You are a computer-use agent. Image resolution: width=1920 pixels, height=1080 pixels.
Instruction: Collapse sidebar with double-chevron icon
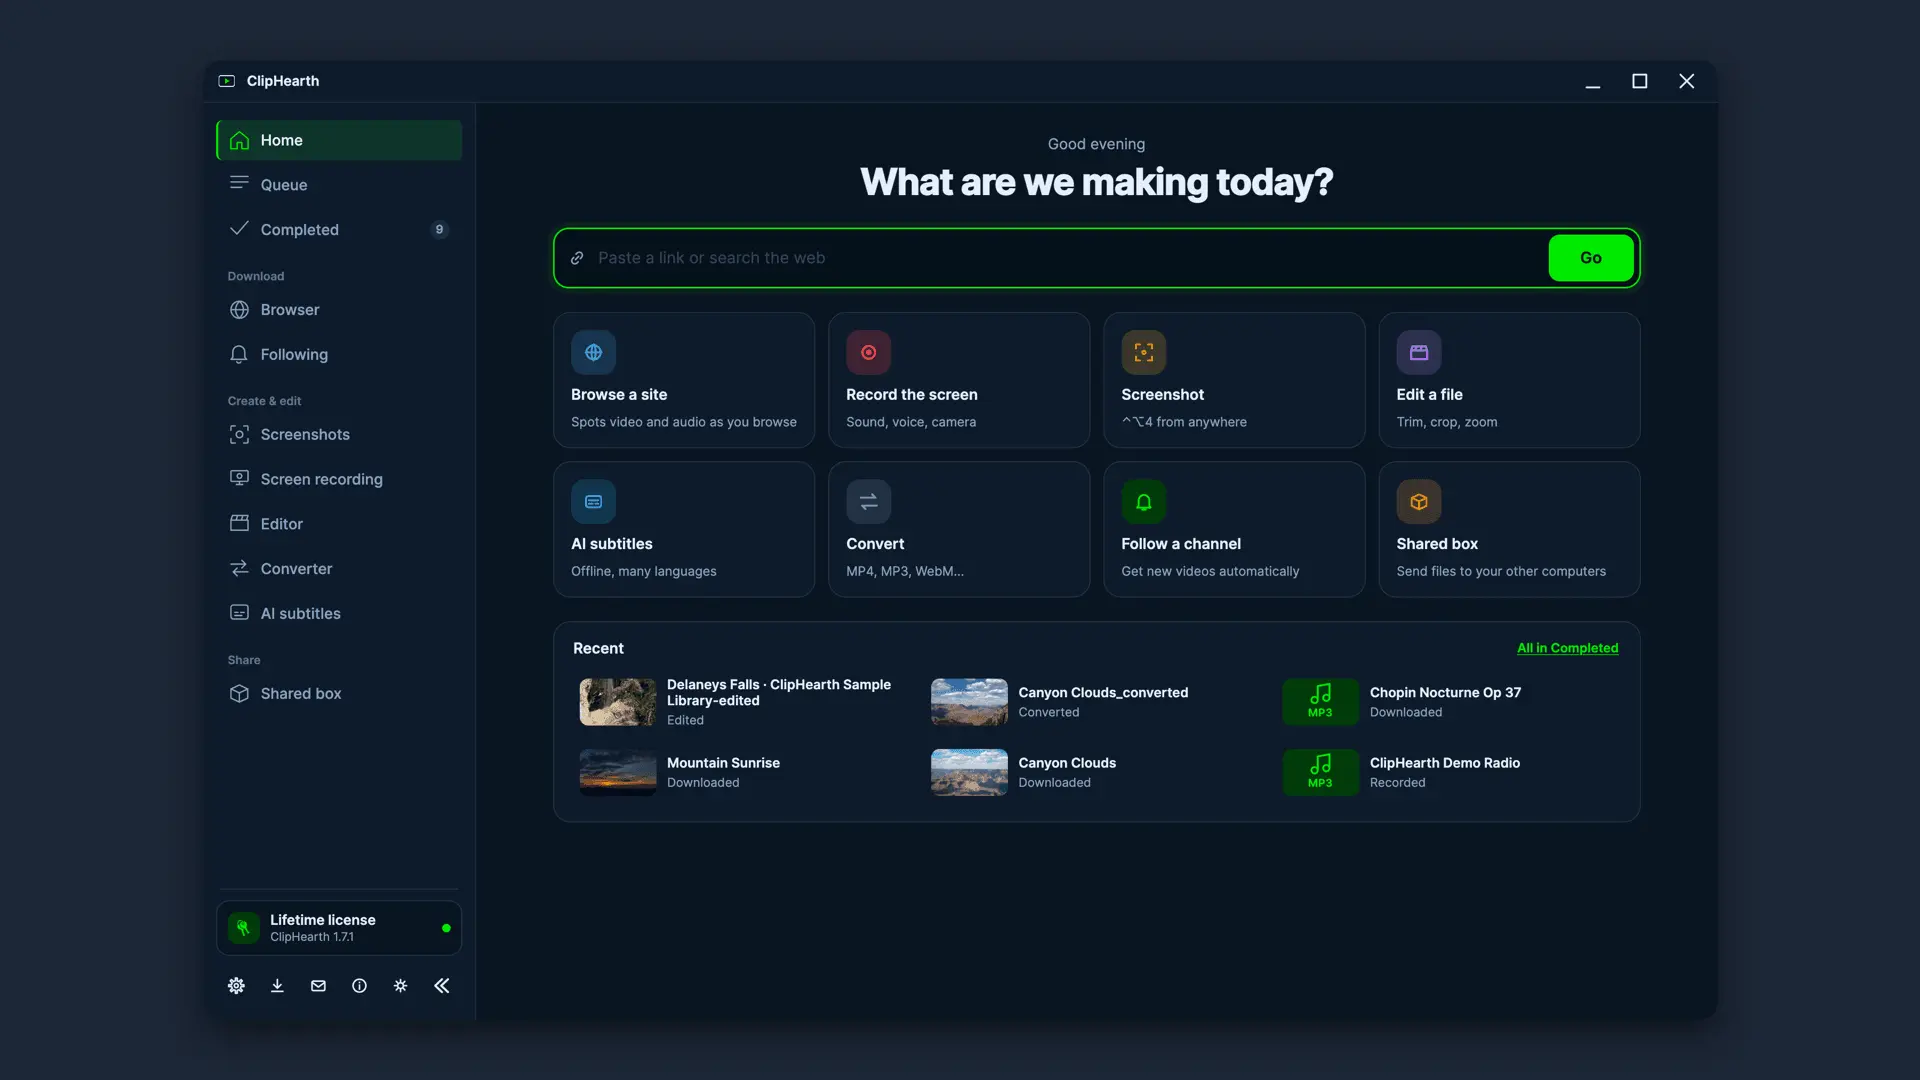441,986
